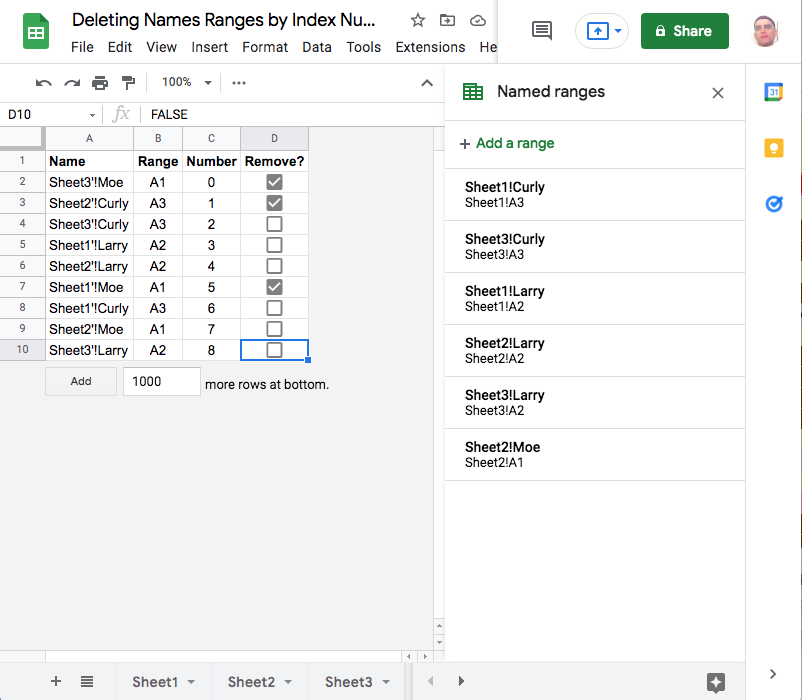Open Google Keep side panel
The height and width of the screenshot is (700, 802).
(x=773, y=148)
